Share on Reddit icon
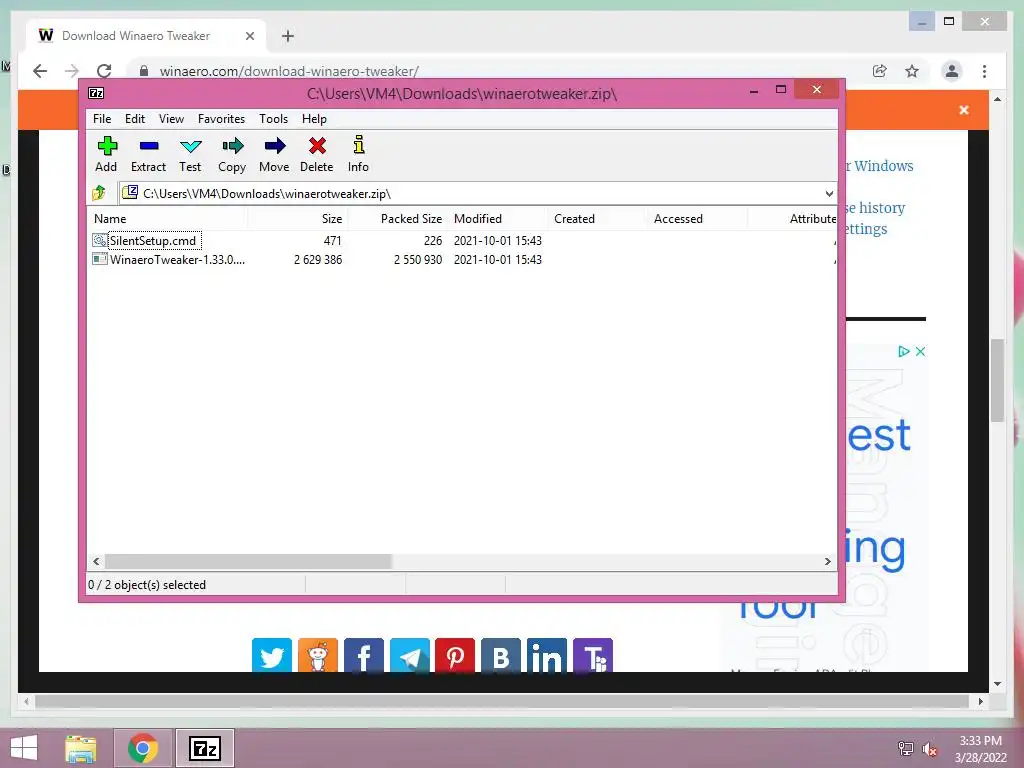This screenshot has width=1024, height=768. pyautogui.click(x=318, y=656)
